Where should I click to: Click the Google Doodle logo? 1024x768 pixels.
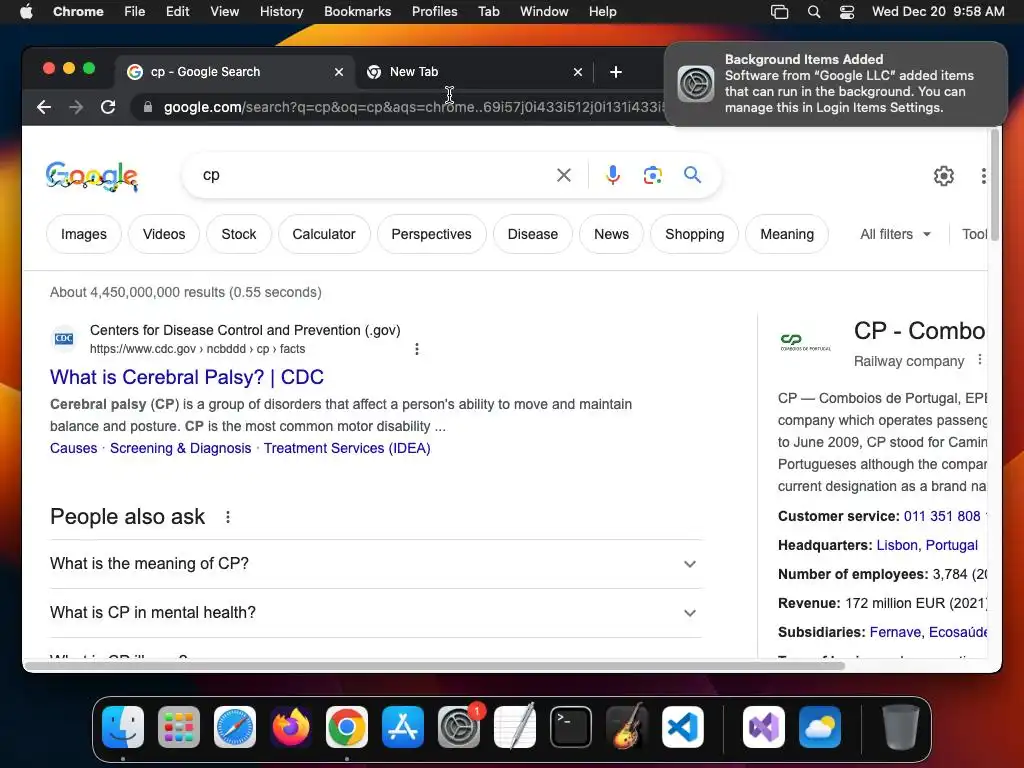tap(92, 176)
